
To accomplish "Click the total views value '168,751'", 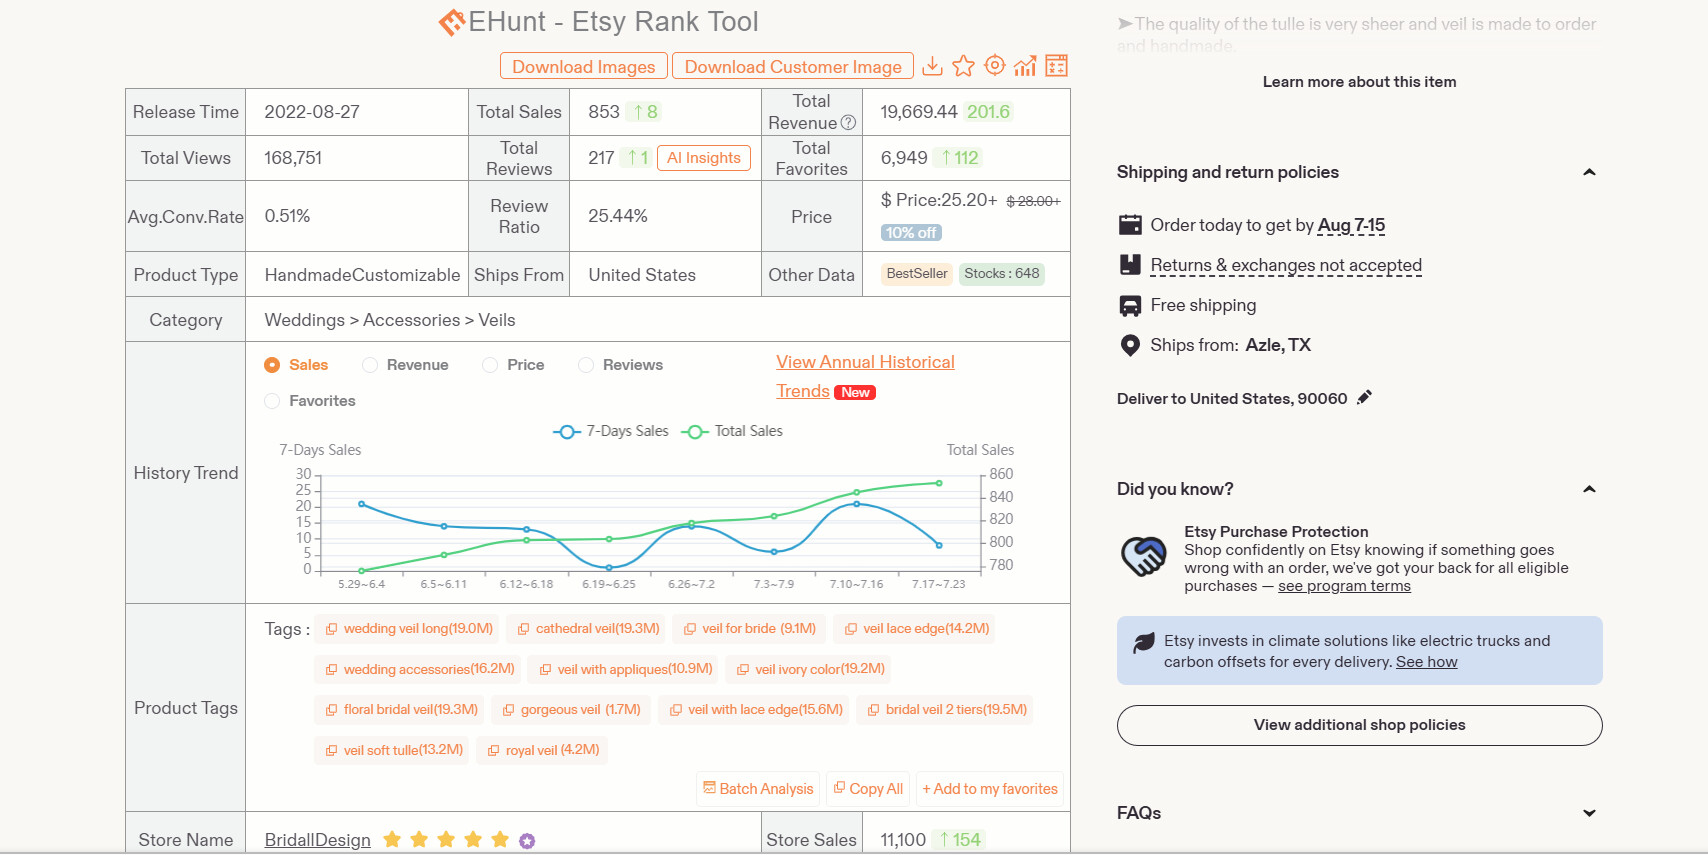I will pos(293,158).
